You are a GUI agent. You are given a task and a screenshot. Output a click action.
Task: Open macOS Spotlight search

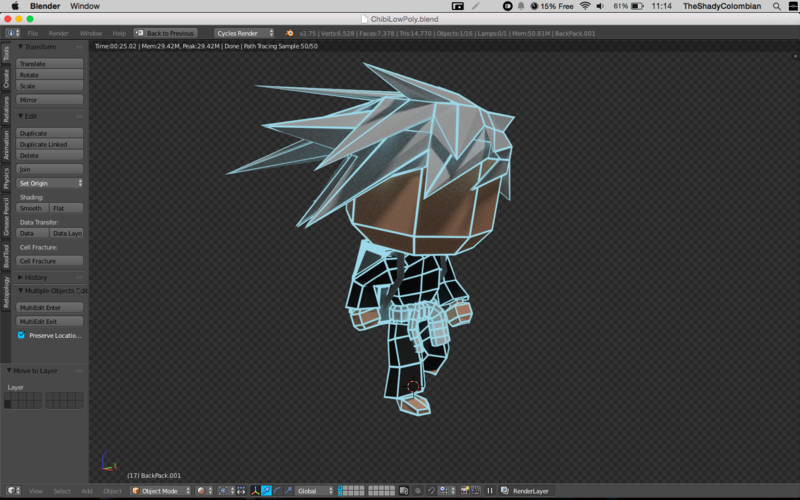pos(777,6)
